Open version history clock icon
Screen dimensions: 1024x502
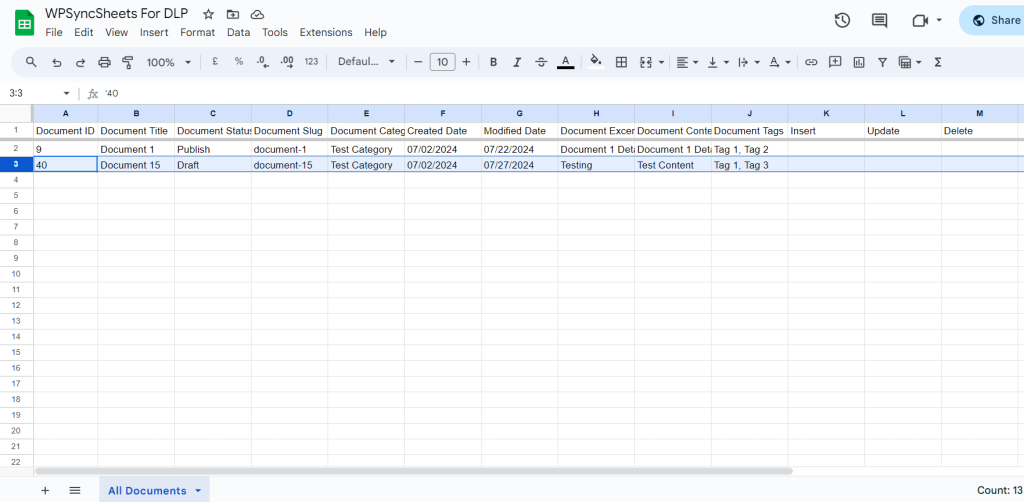point(842,20)
